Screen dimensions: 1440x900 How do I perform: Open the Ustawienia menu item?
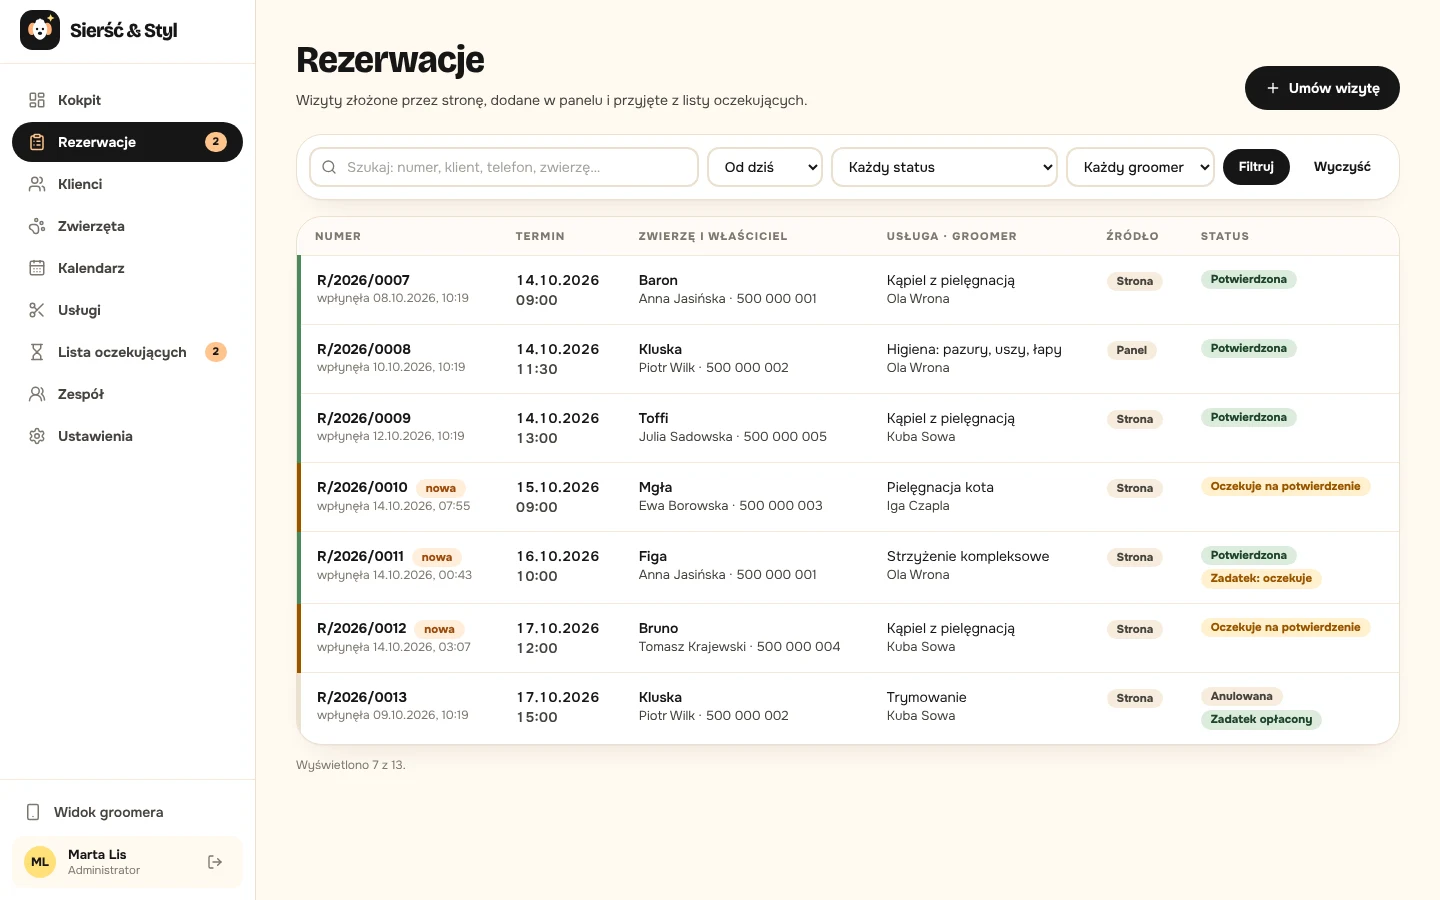click(x=127, y=436)
